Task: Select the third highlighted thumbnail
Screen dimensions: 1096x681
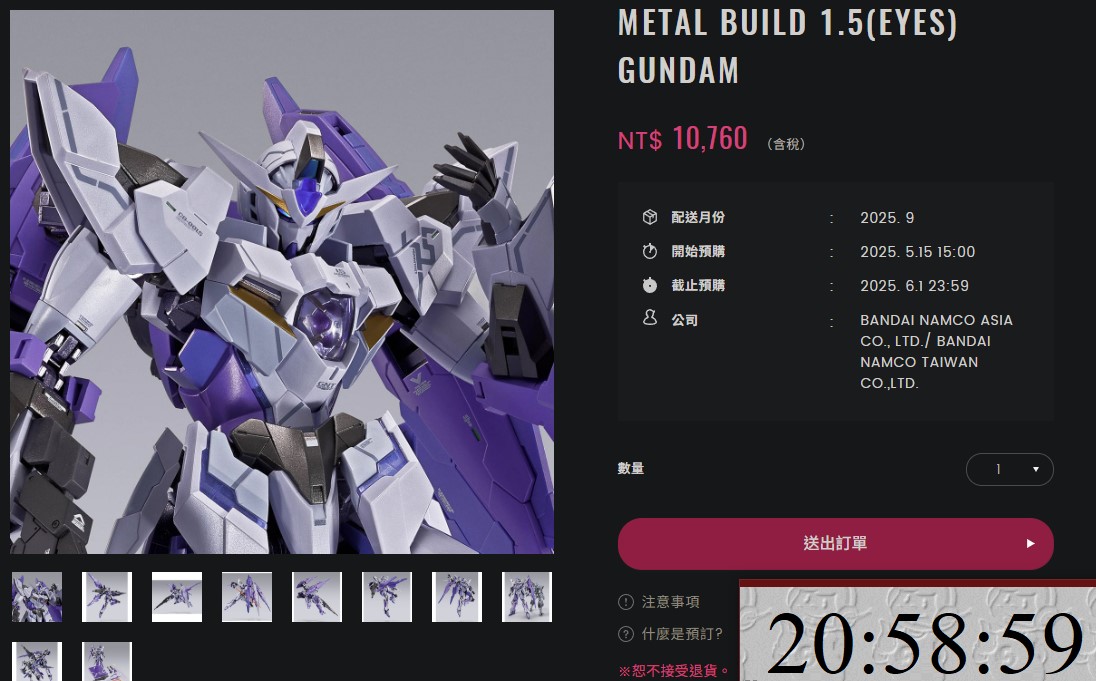Action: click(x=177, y=597)
